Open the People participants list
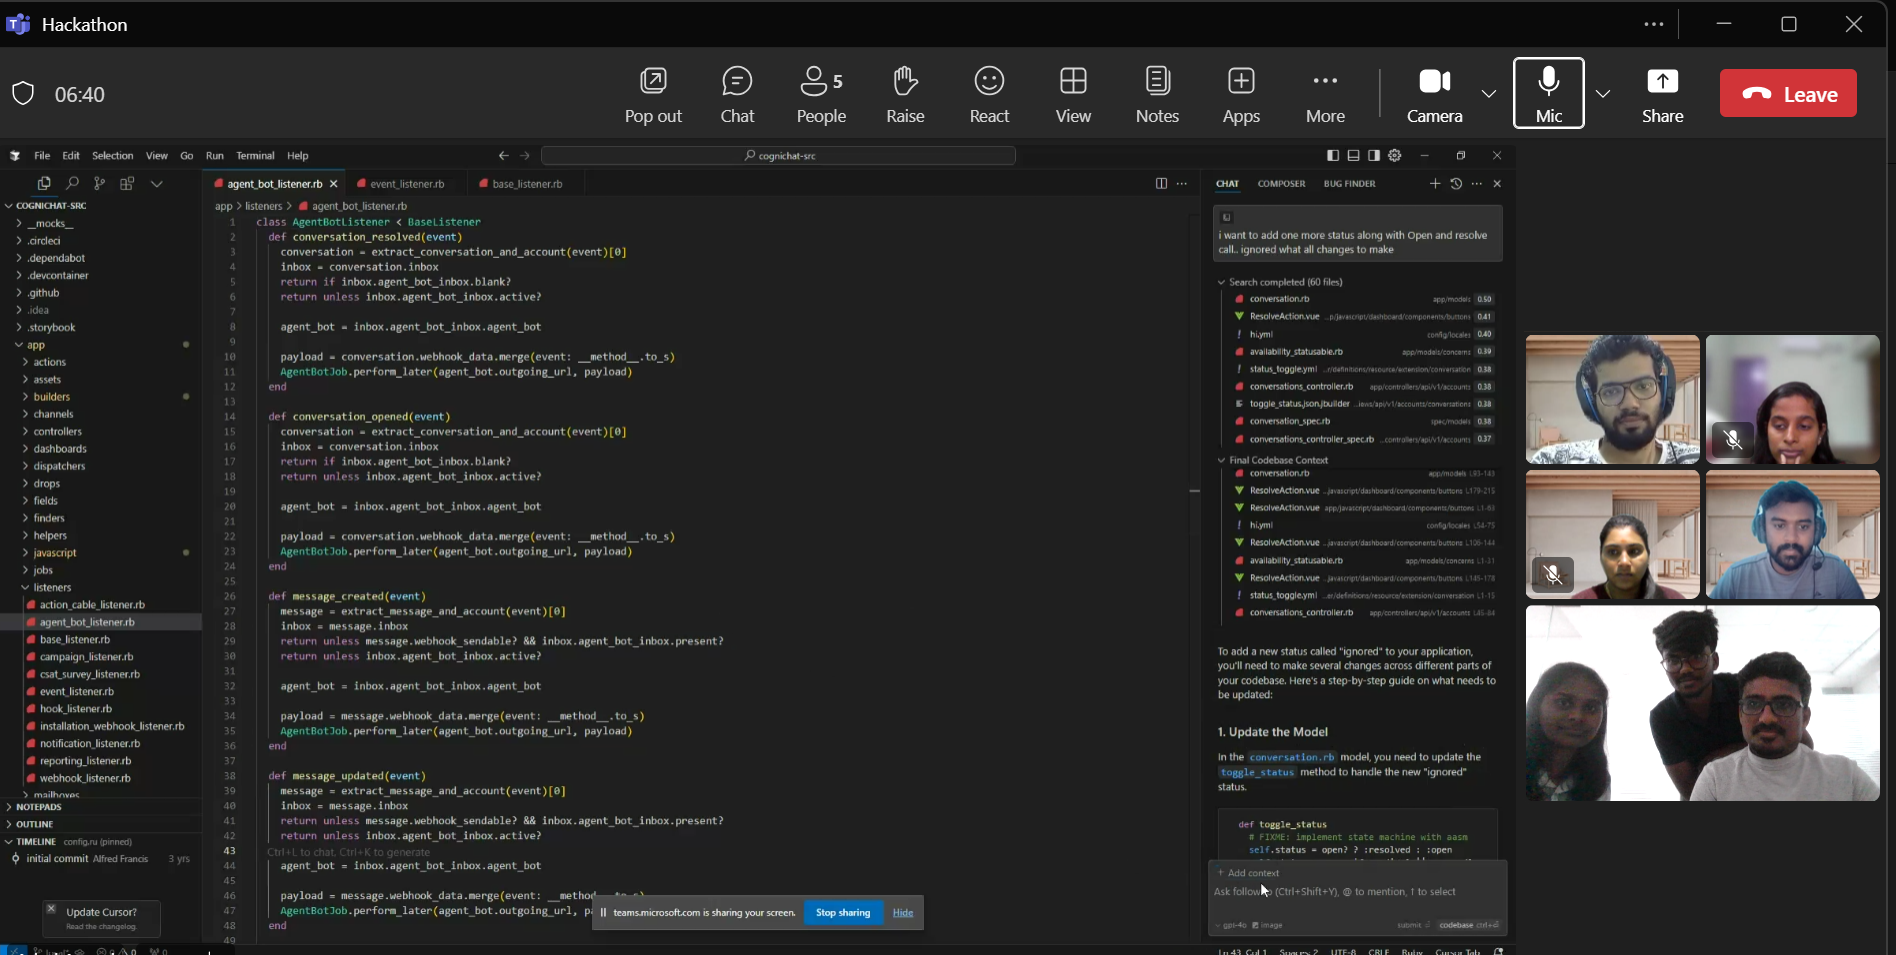This screenshot has width=1896, height=955. (x=821, y=94)
